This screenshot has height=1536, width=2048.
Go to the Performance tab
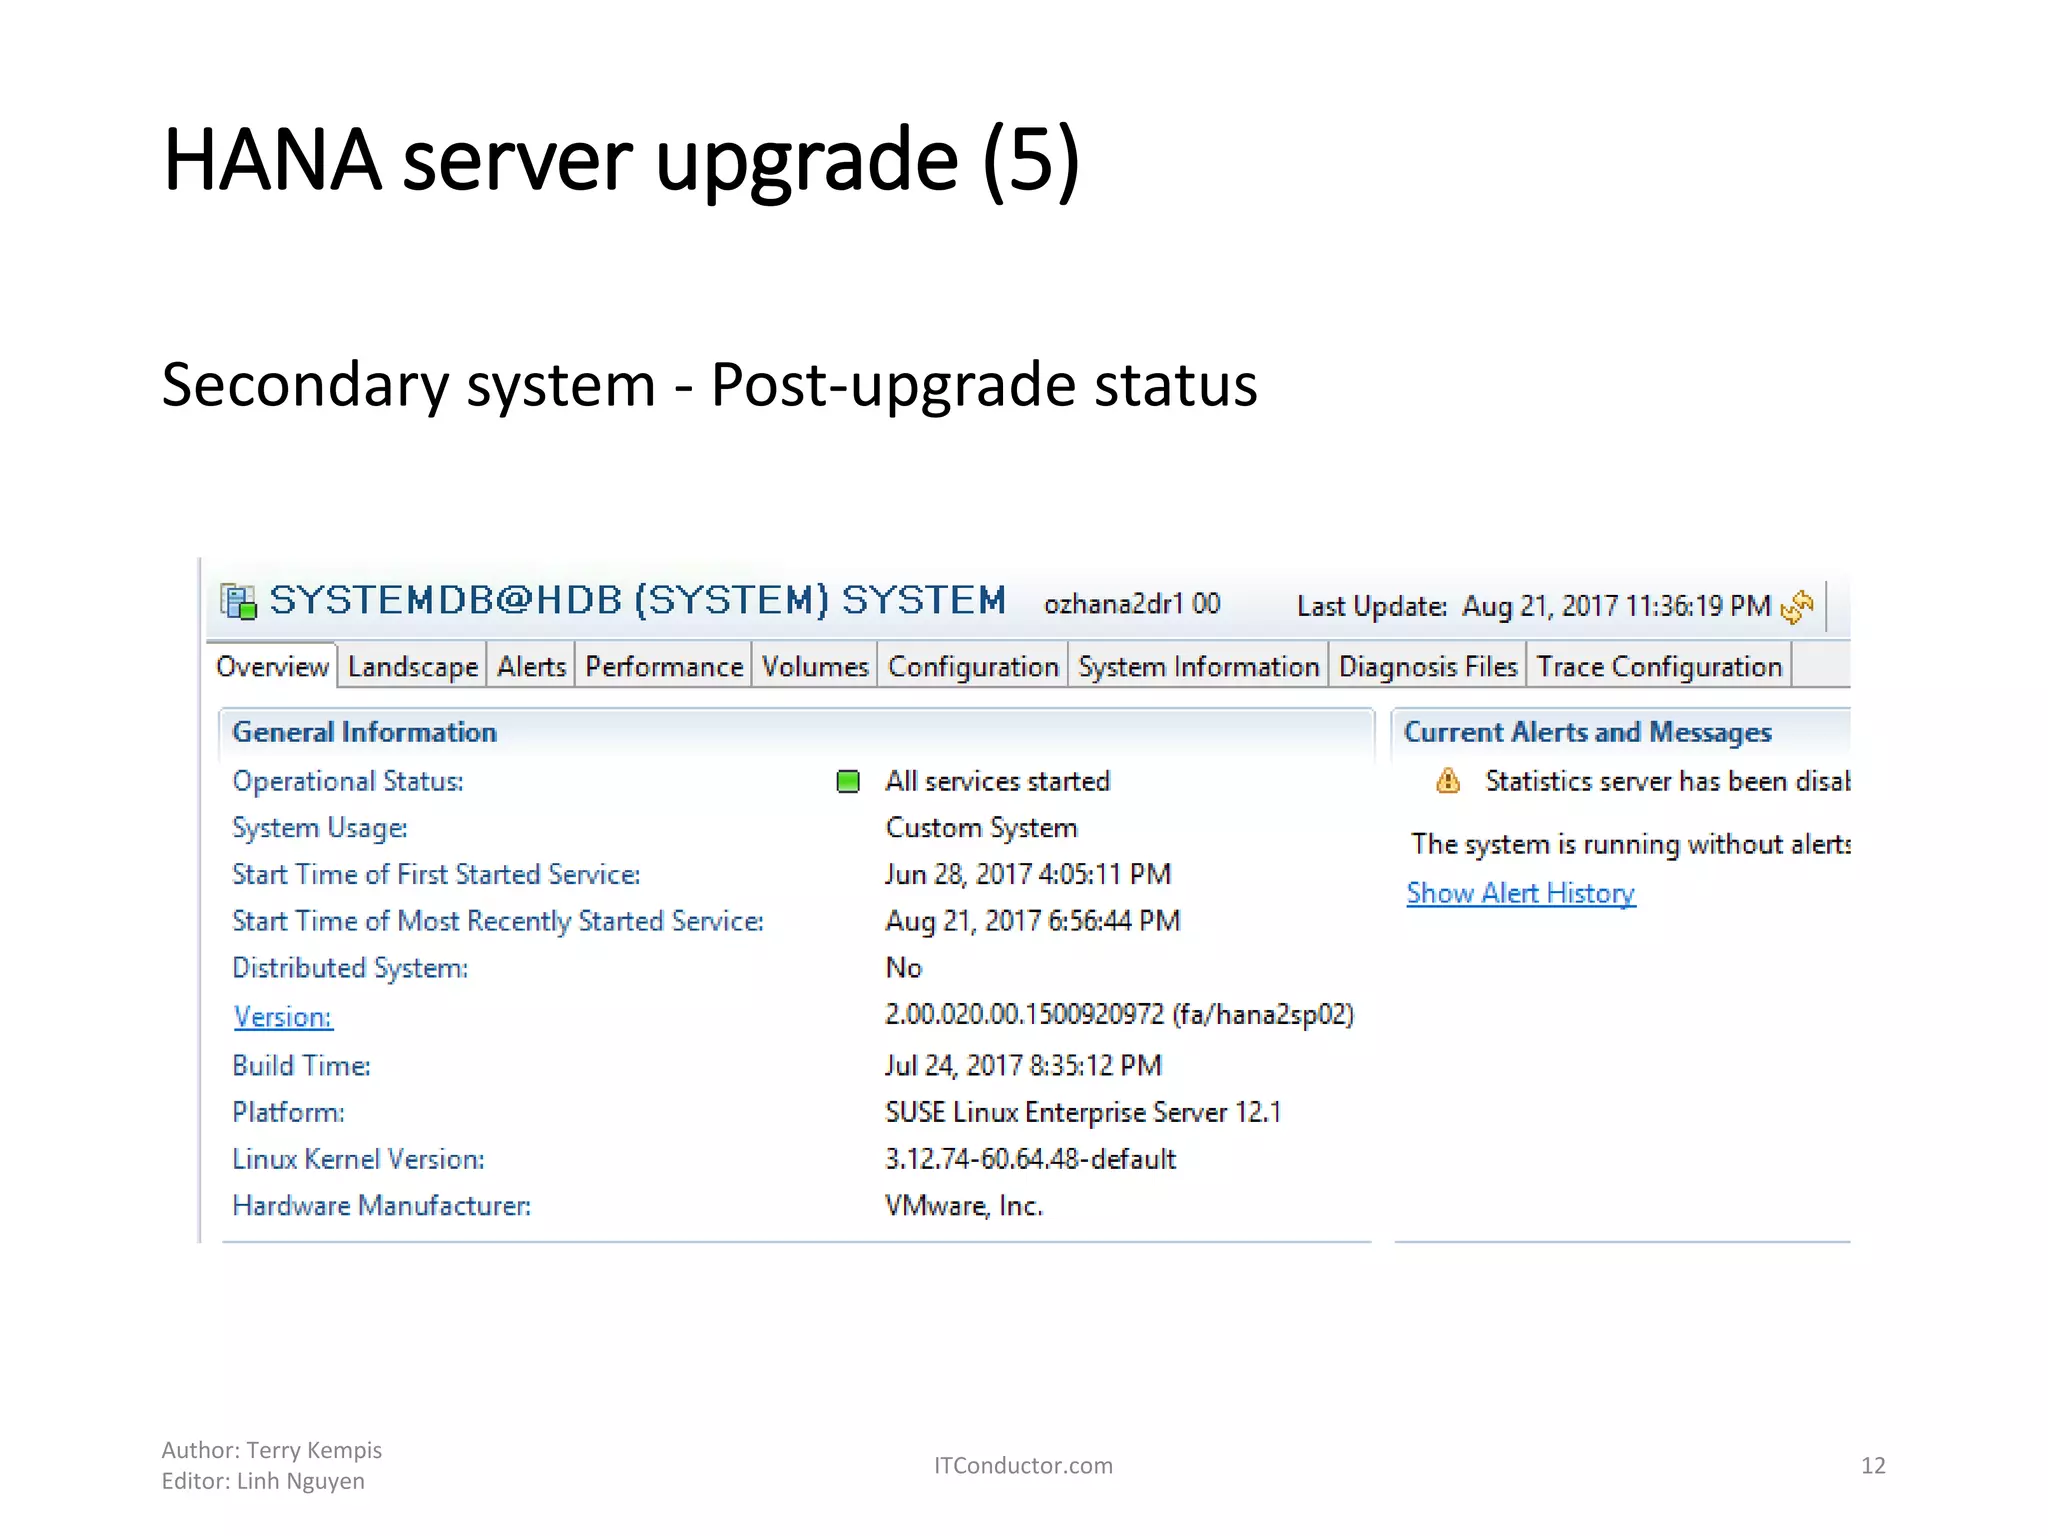(664, 667)
